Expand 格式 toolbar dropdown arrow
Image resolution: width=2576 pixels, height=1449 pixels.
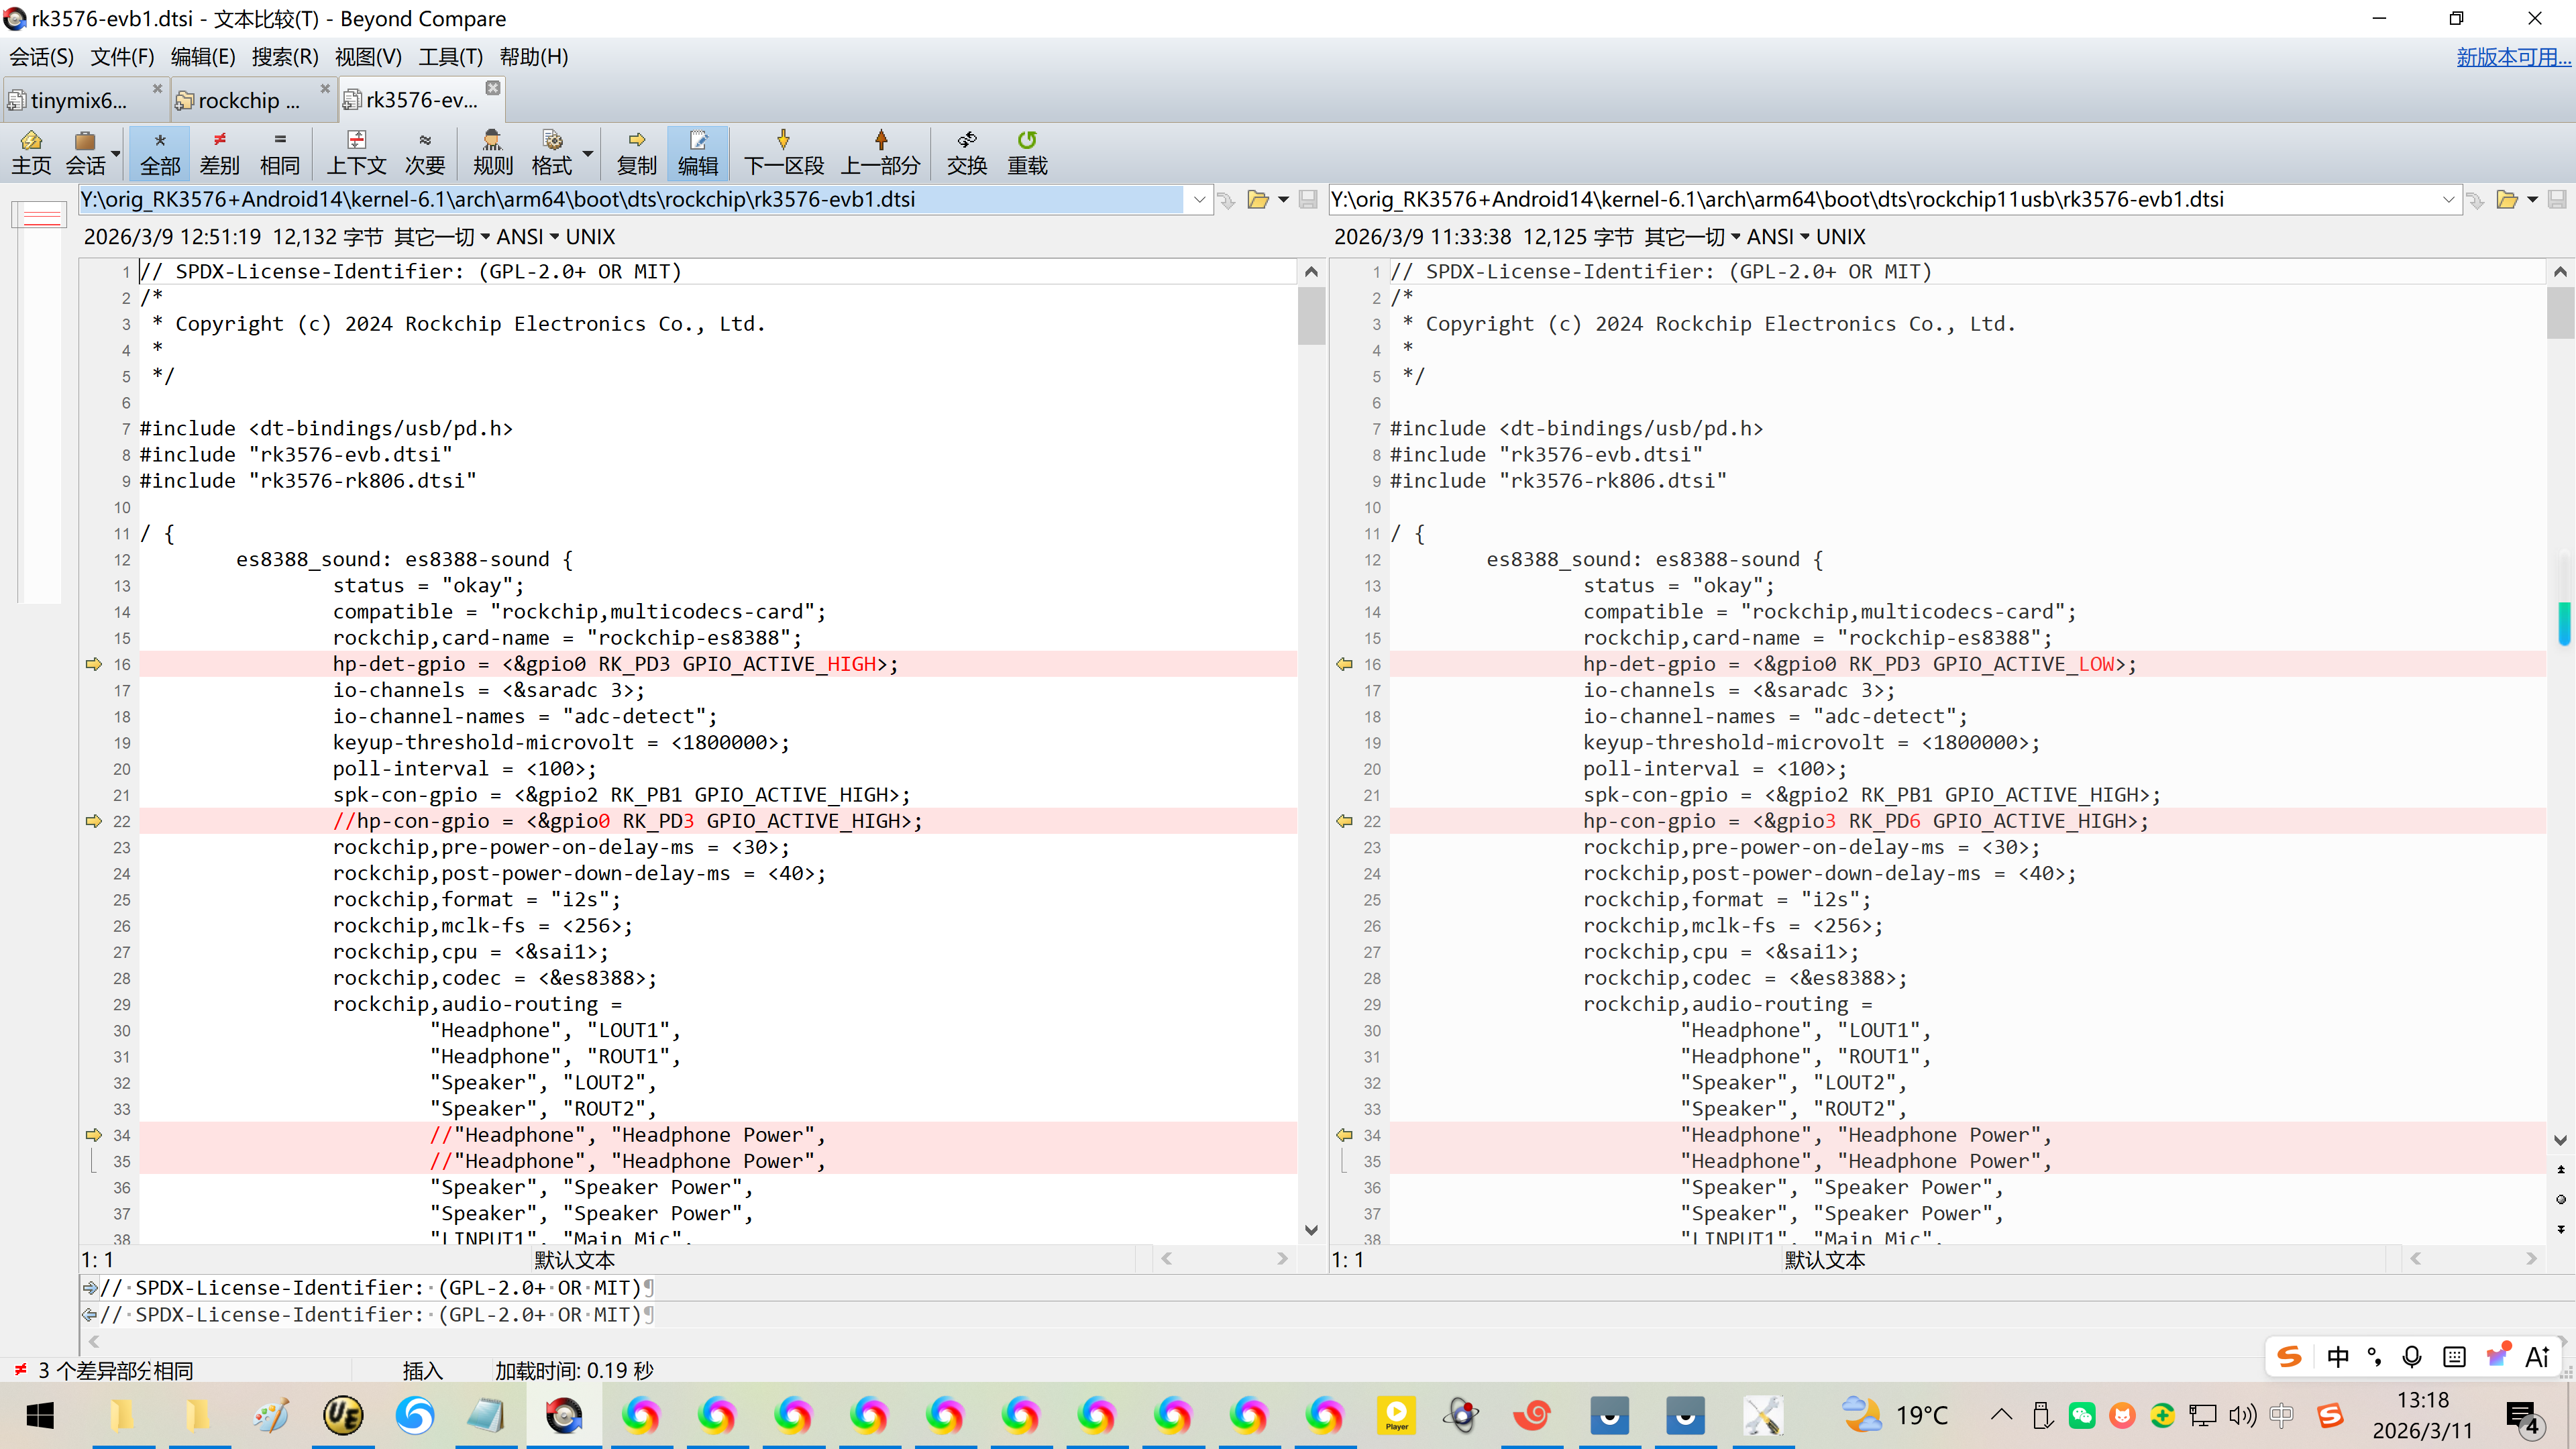[588, 153]
